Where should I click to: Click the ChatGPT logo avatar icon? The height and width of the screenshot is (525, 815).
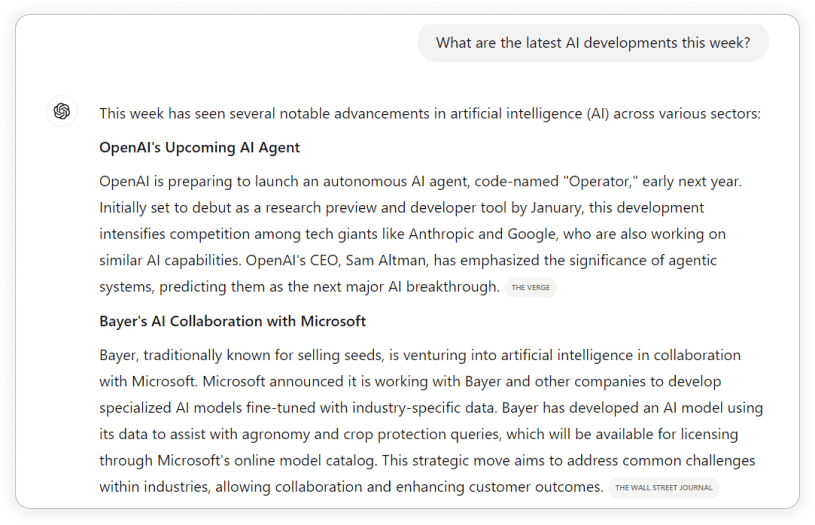(x=62, y=111)
